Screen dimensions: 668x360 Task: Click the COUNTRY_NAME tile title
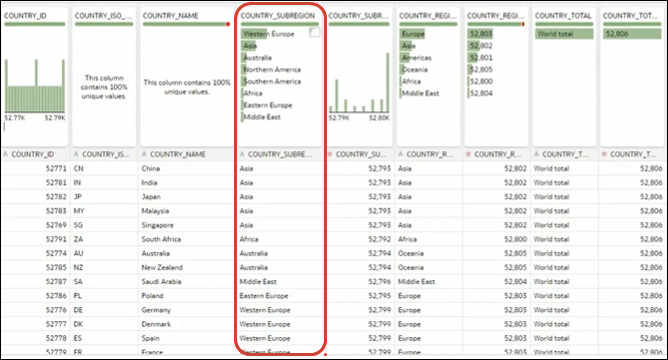(170, 16)
